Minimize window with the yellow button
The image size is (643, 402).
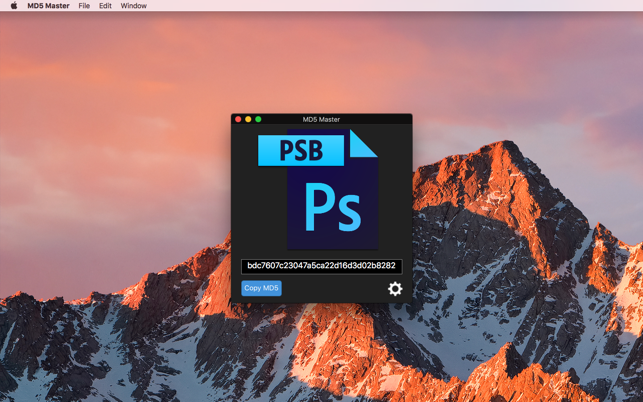tap(248, 119)
